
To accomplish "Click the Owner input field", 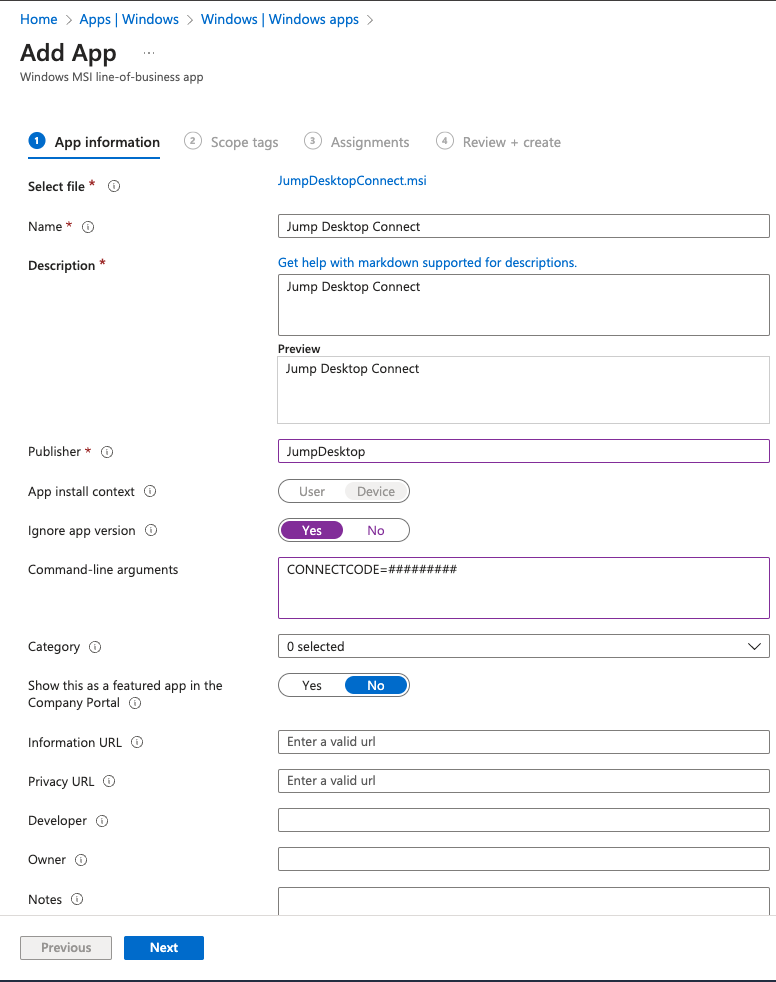I will 524,859.
